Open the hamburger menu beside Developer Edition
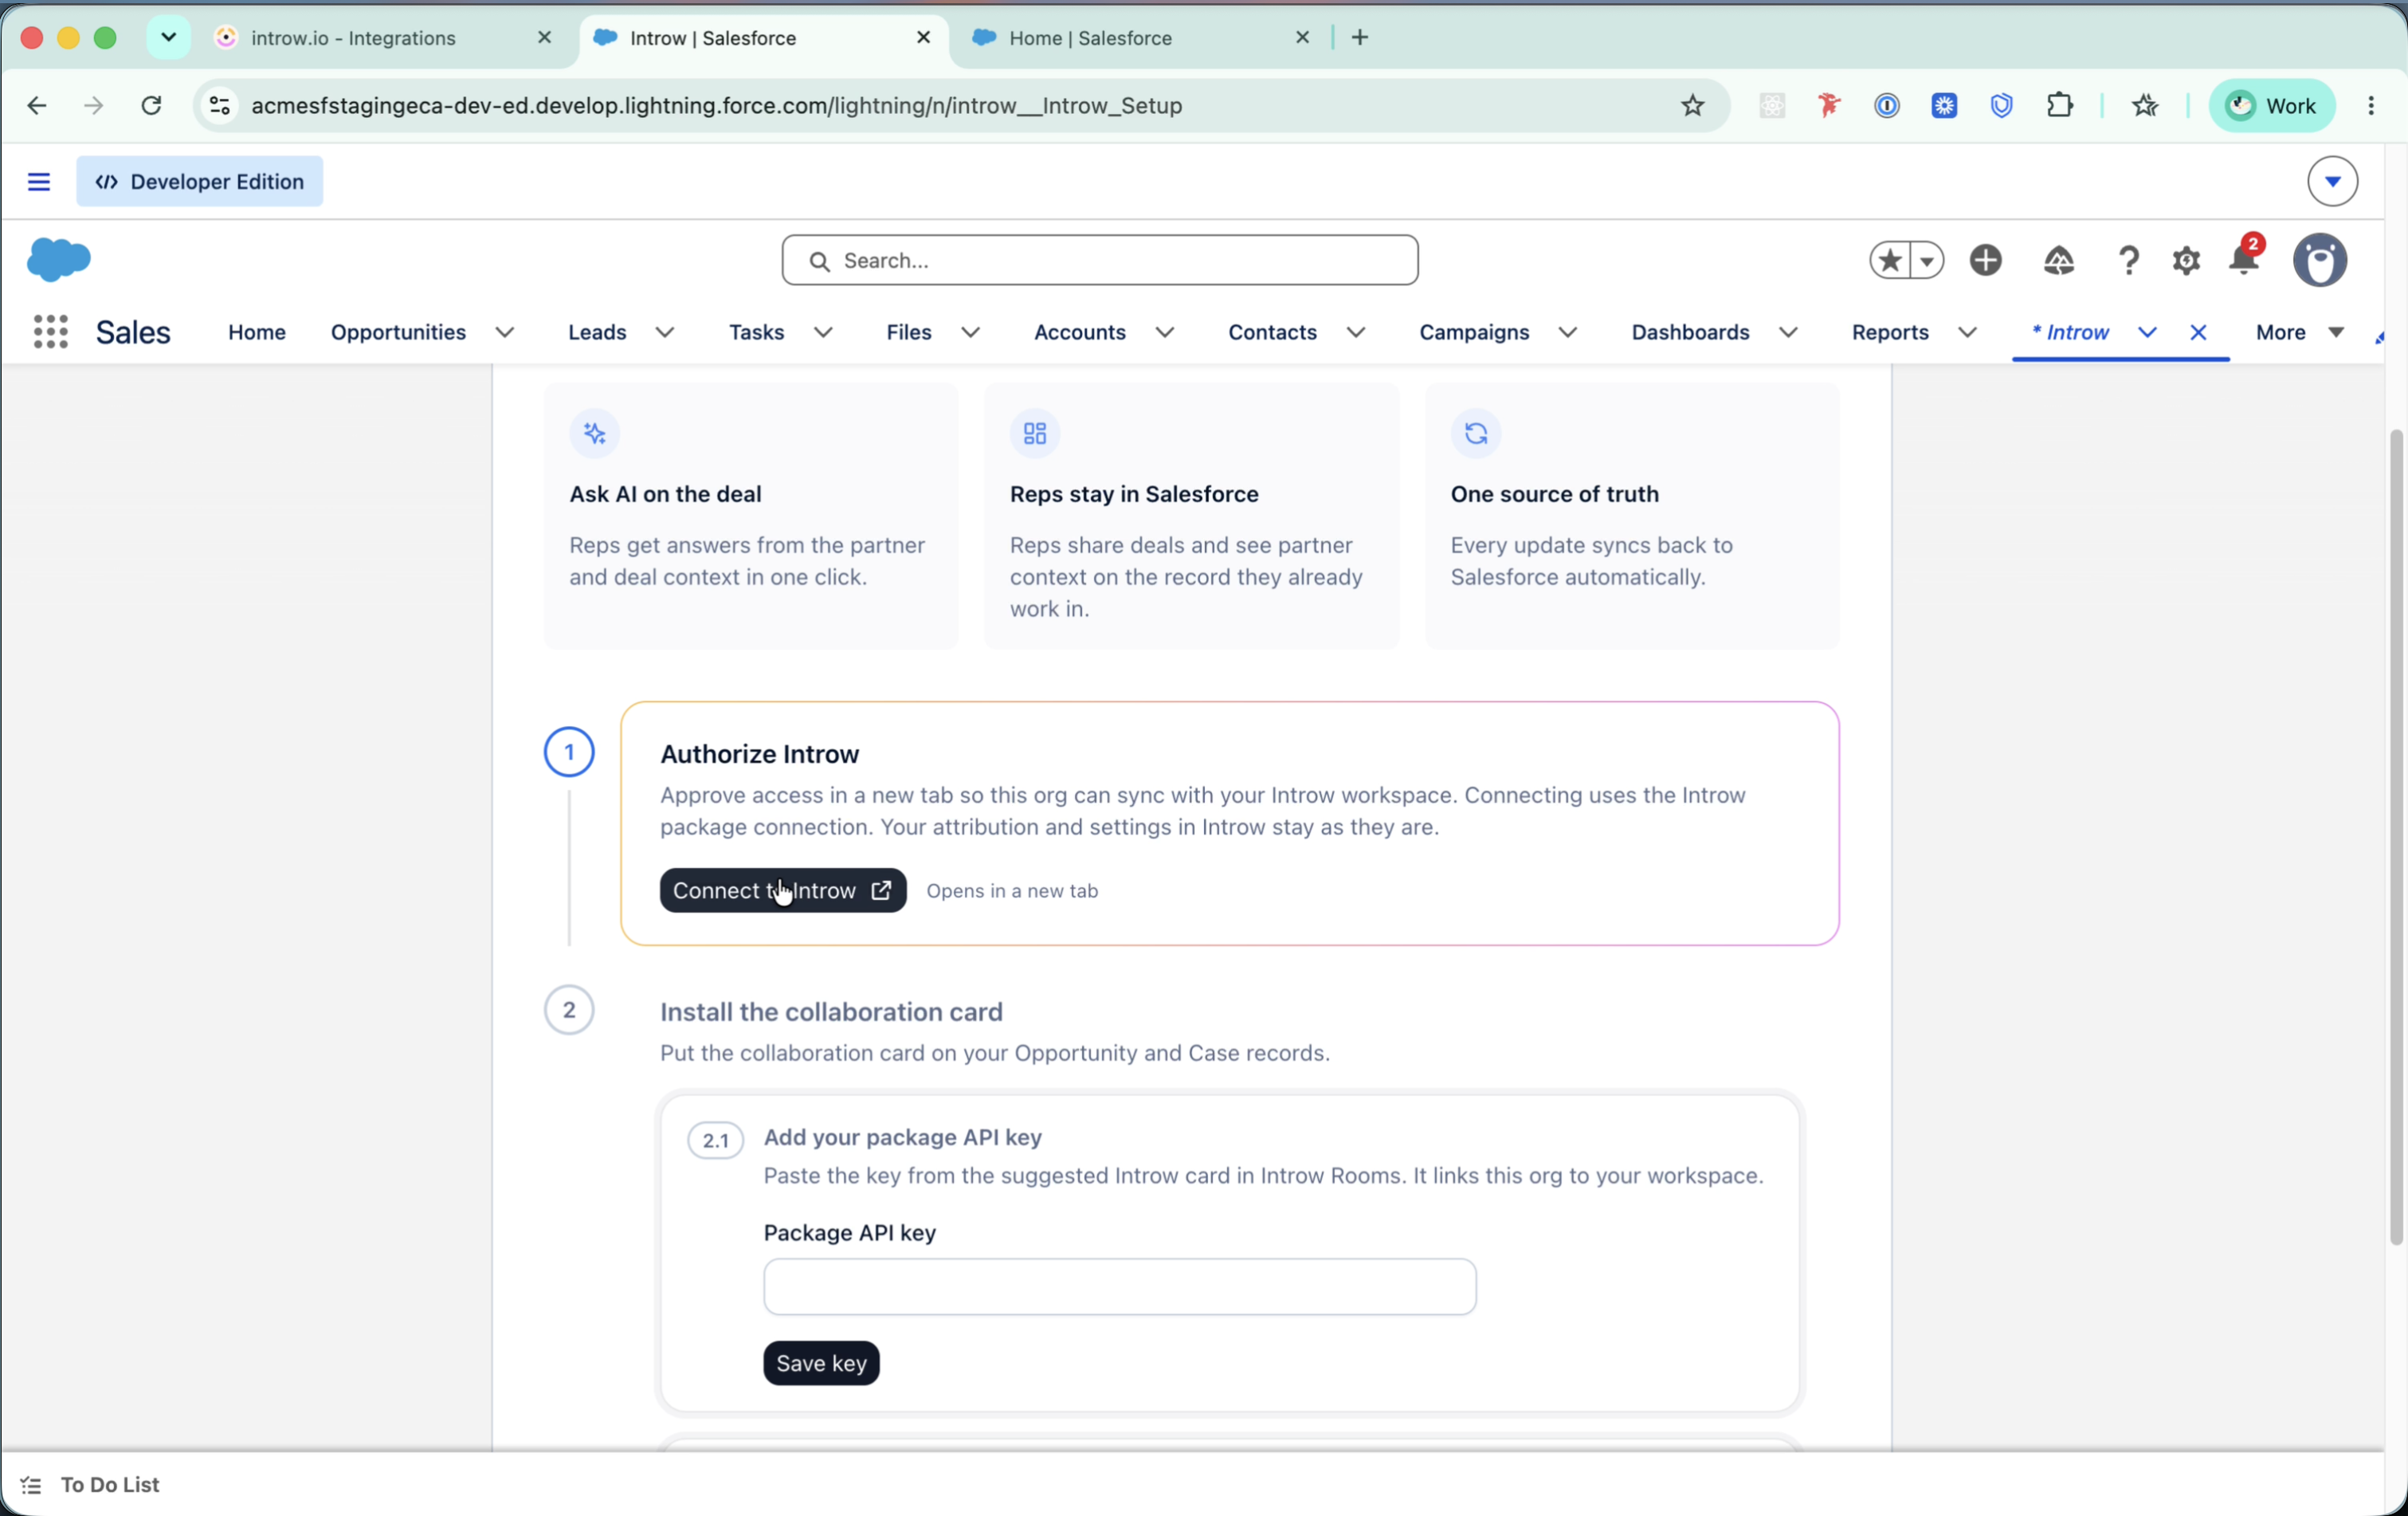The width and height of the screenshot is (2408, 1516). coord(38,181)
